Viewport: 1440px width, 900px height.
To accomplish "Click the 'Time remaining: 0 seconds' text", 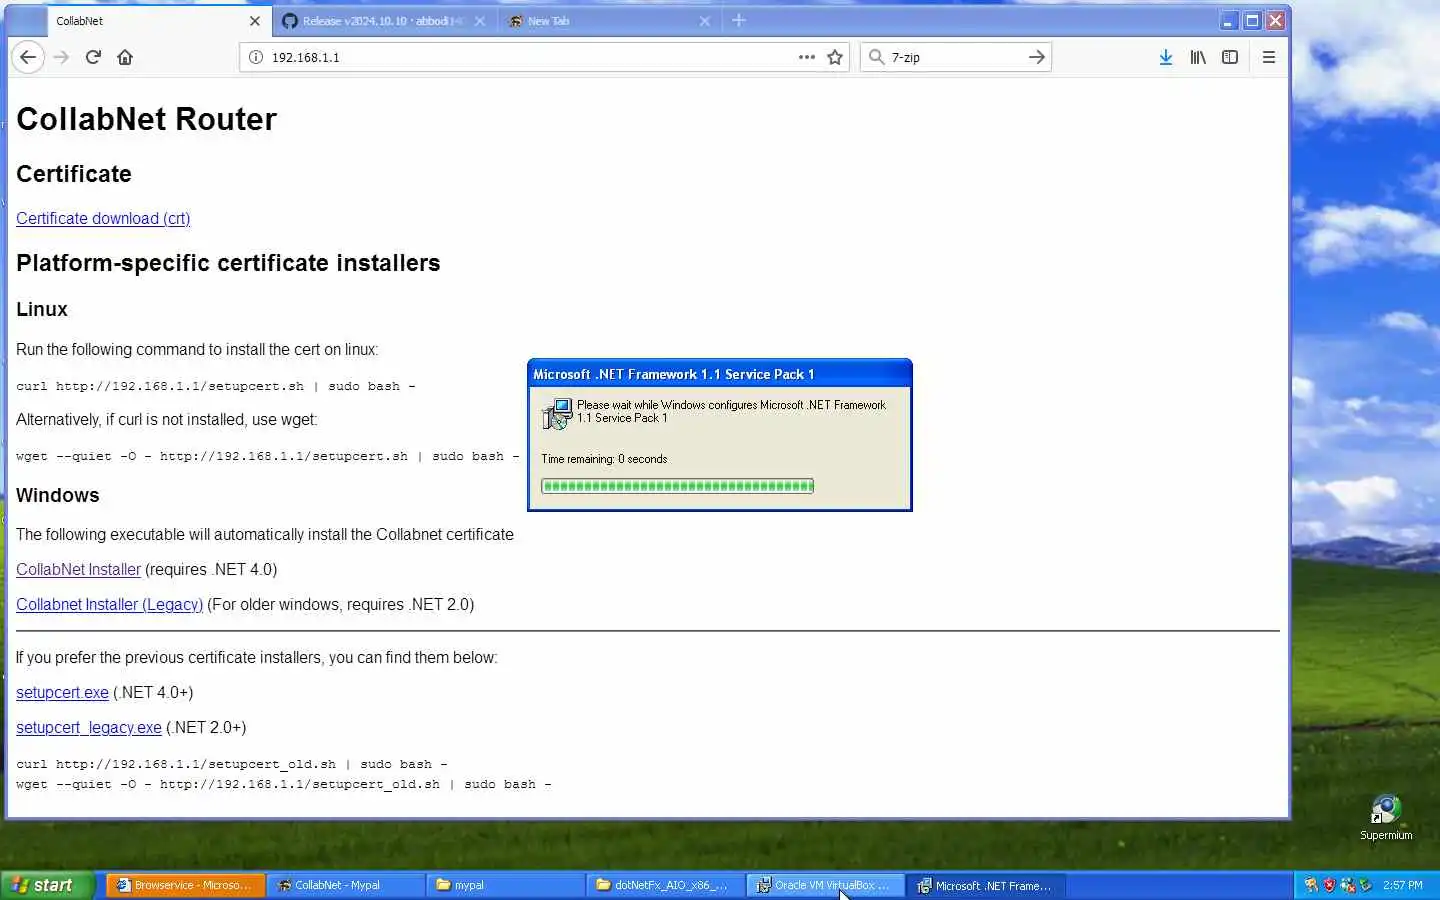I will 604,459.
